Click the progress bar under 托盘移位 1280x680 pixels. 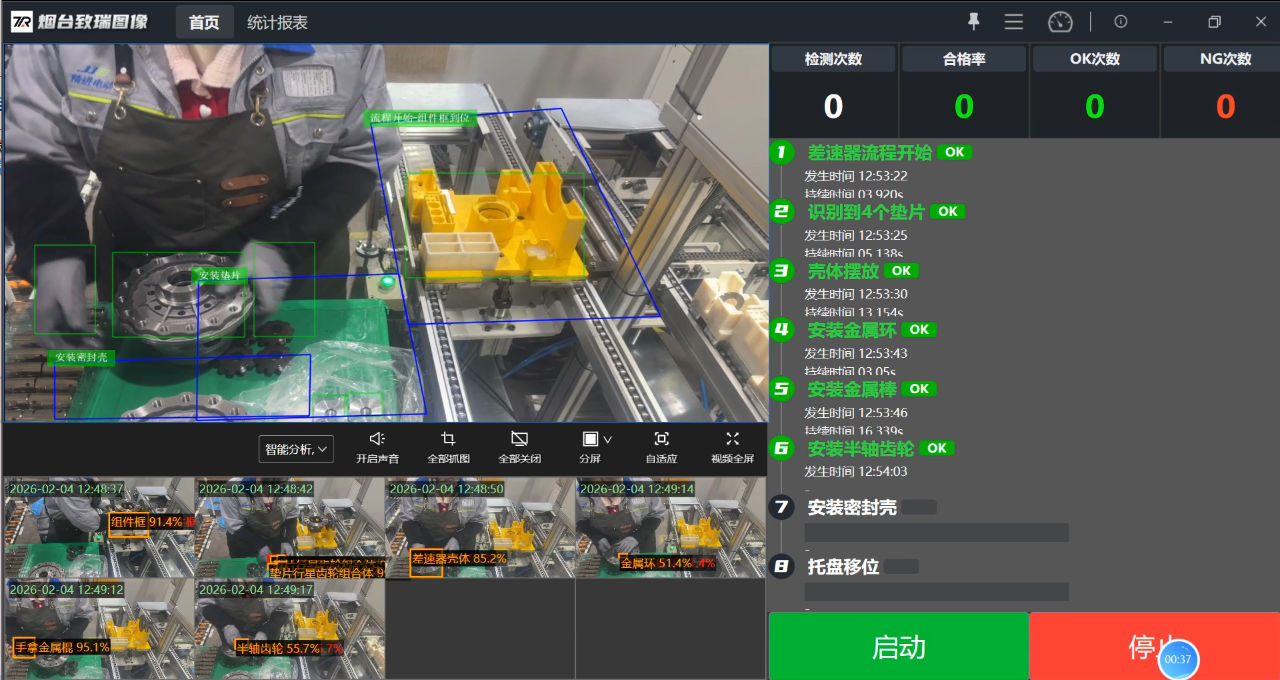[936, 591]
